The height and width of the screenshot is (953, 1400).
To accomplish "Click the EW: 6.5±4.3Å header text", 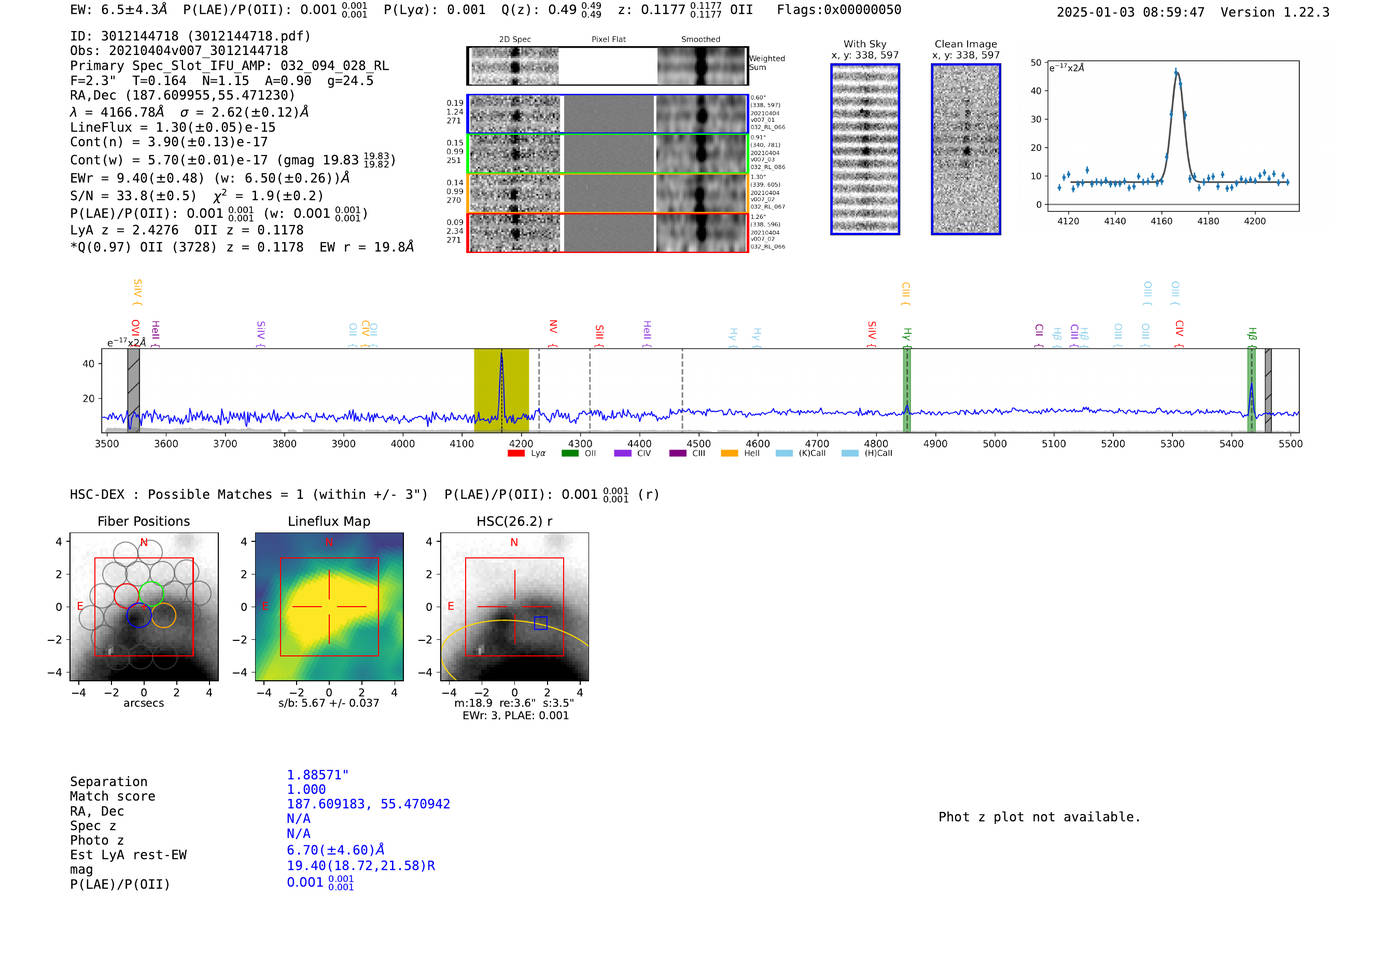I will [x=119, y=10].
